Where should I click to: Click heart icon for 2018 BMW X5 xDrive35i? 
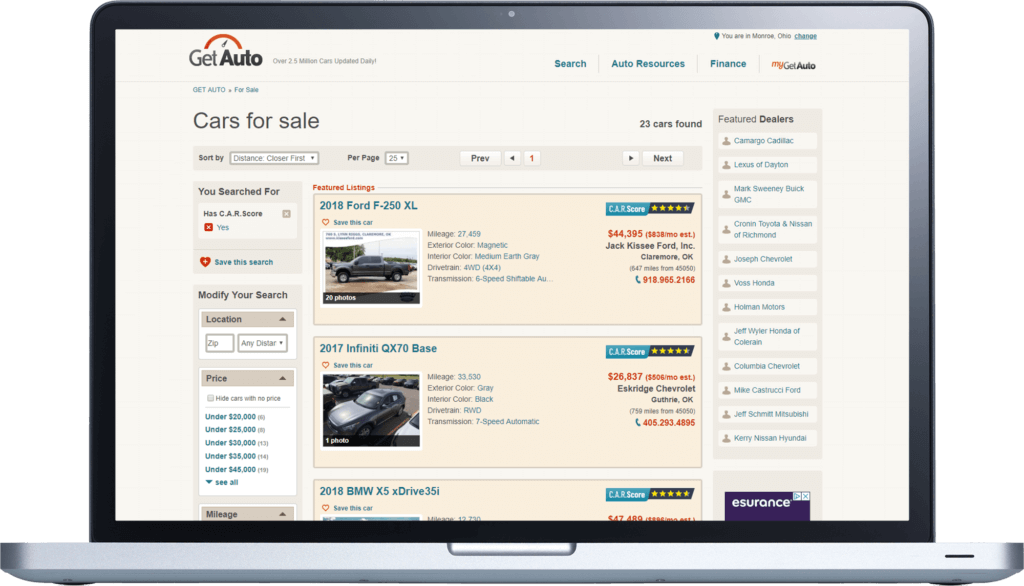click(x=325, y=508)
